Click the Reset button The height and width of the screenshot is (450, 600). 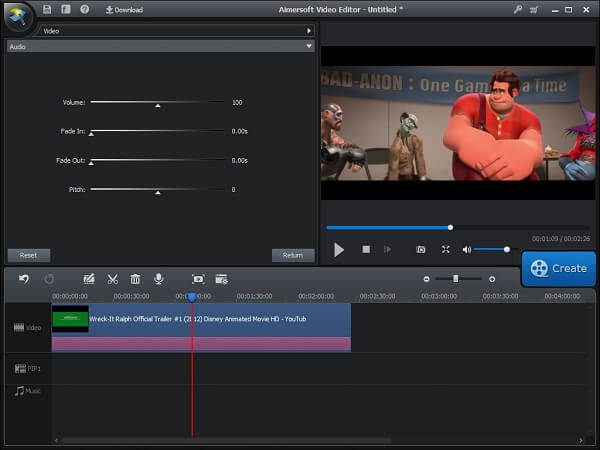click(29, 255)
